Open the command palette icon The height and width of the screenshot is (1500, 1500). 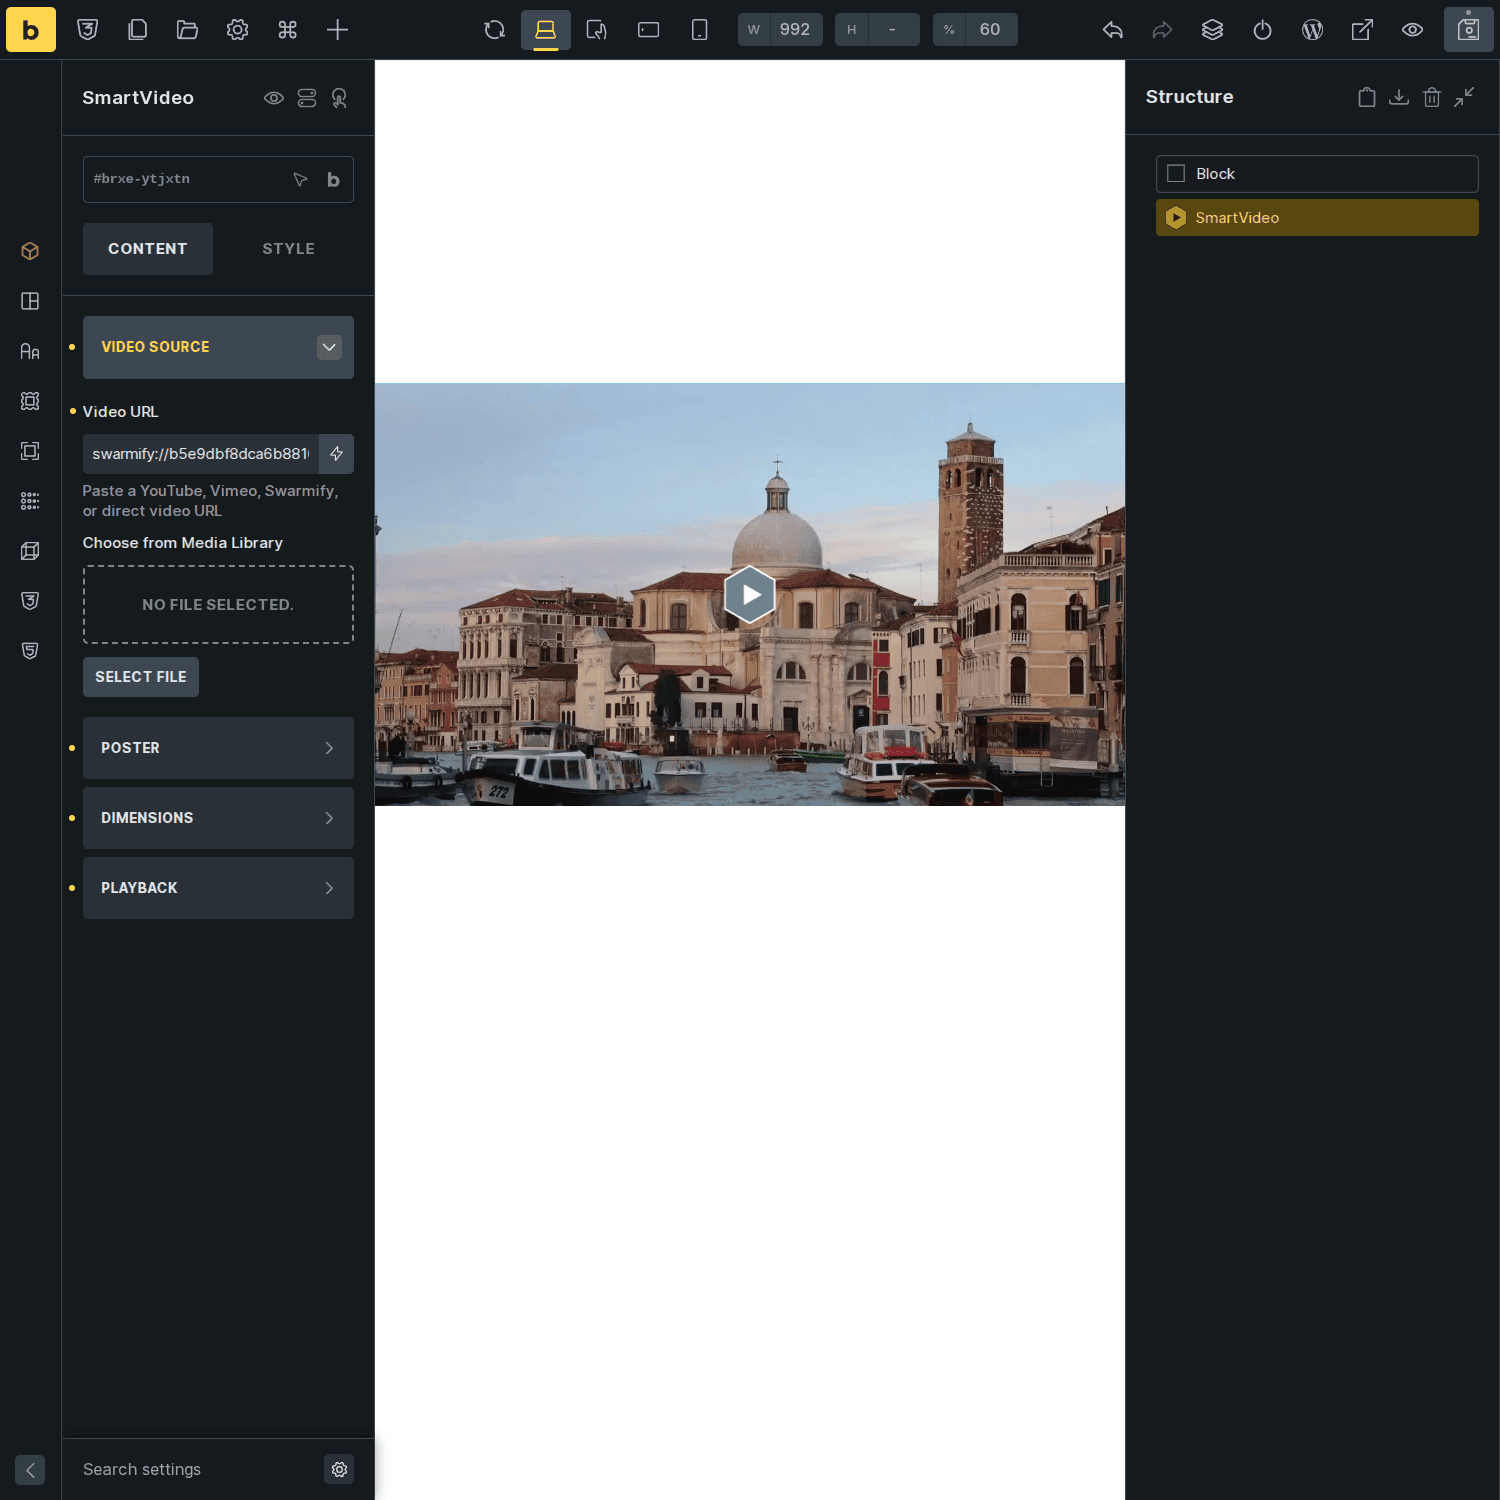[x=287, y=30]
